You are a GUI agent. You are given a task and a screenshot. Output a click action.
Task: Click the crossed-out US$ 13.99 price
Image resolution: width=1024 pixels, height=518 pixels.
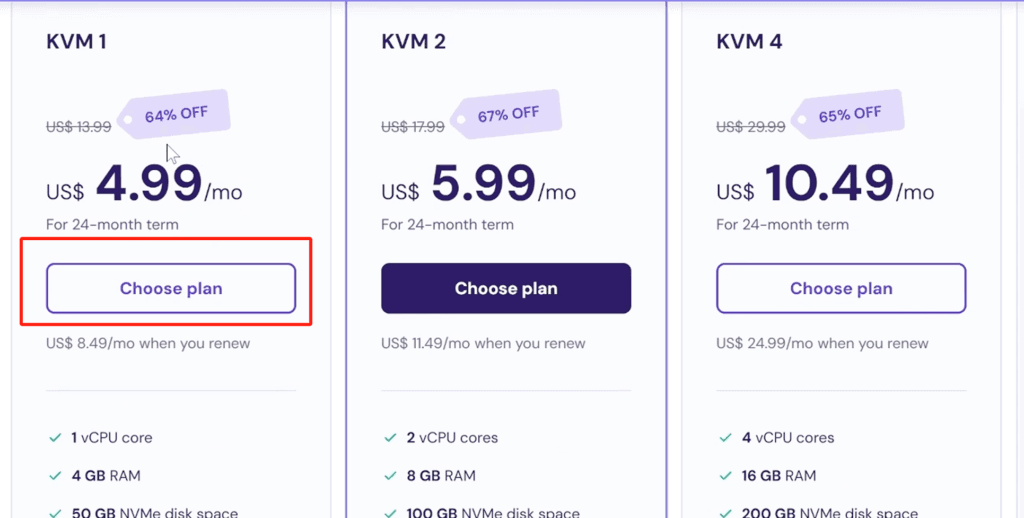[x=79, y=127]
